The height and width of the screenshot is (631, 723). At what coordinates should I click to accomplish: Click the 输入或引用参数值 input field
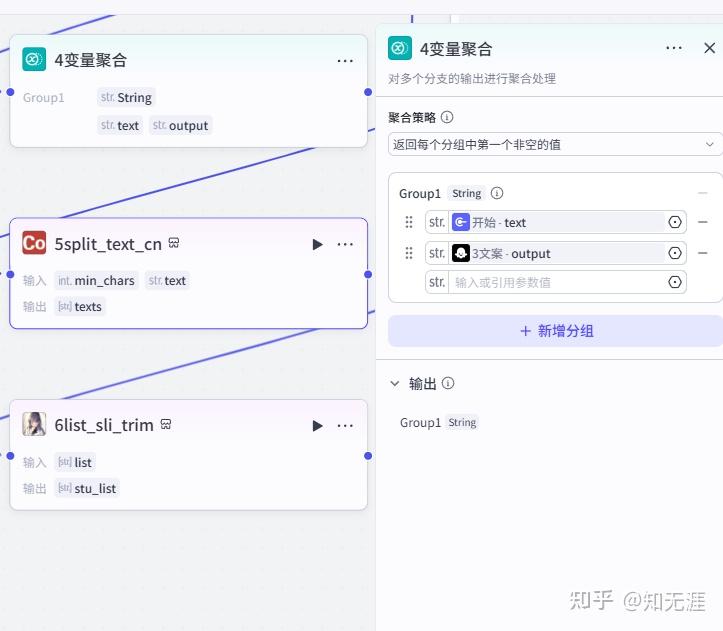coord(556,282)
